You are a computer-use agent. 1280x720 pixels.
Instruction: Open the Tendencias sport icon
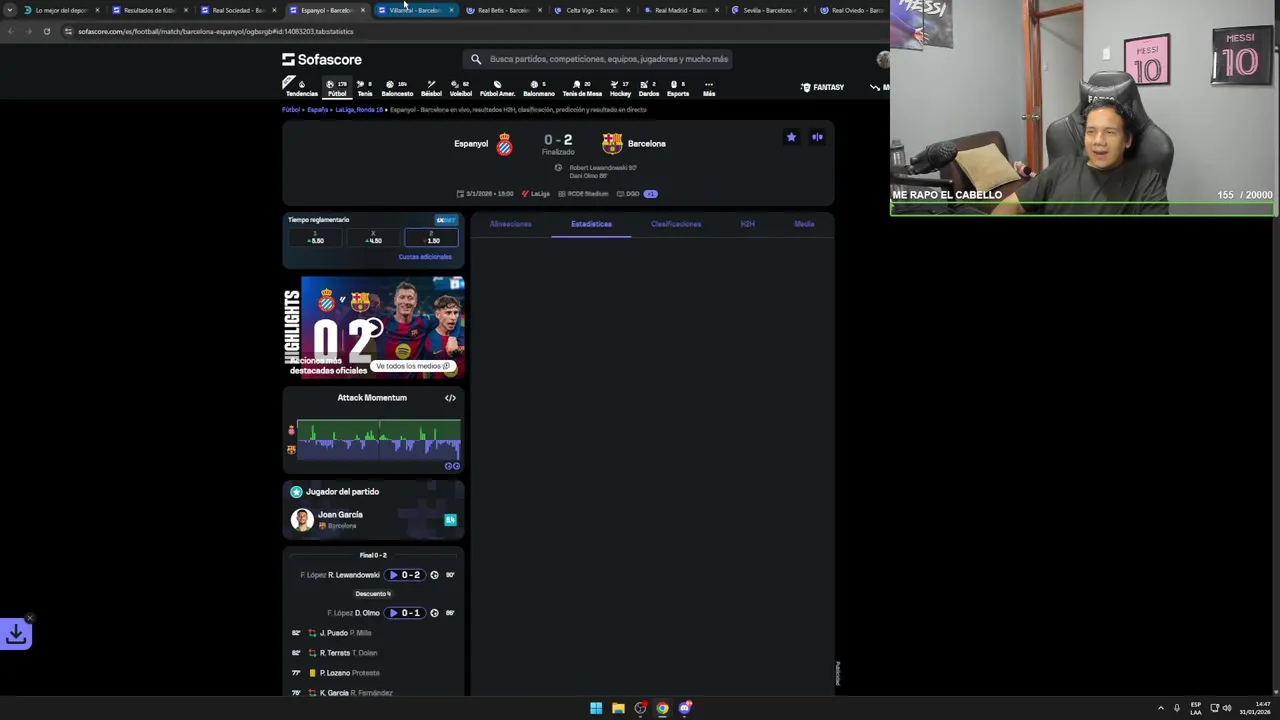point(301,88)
